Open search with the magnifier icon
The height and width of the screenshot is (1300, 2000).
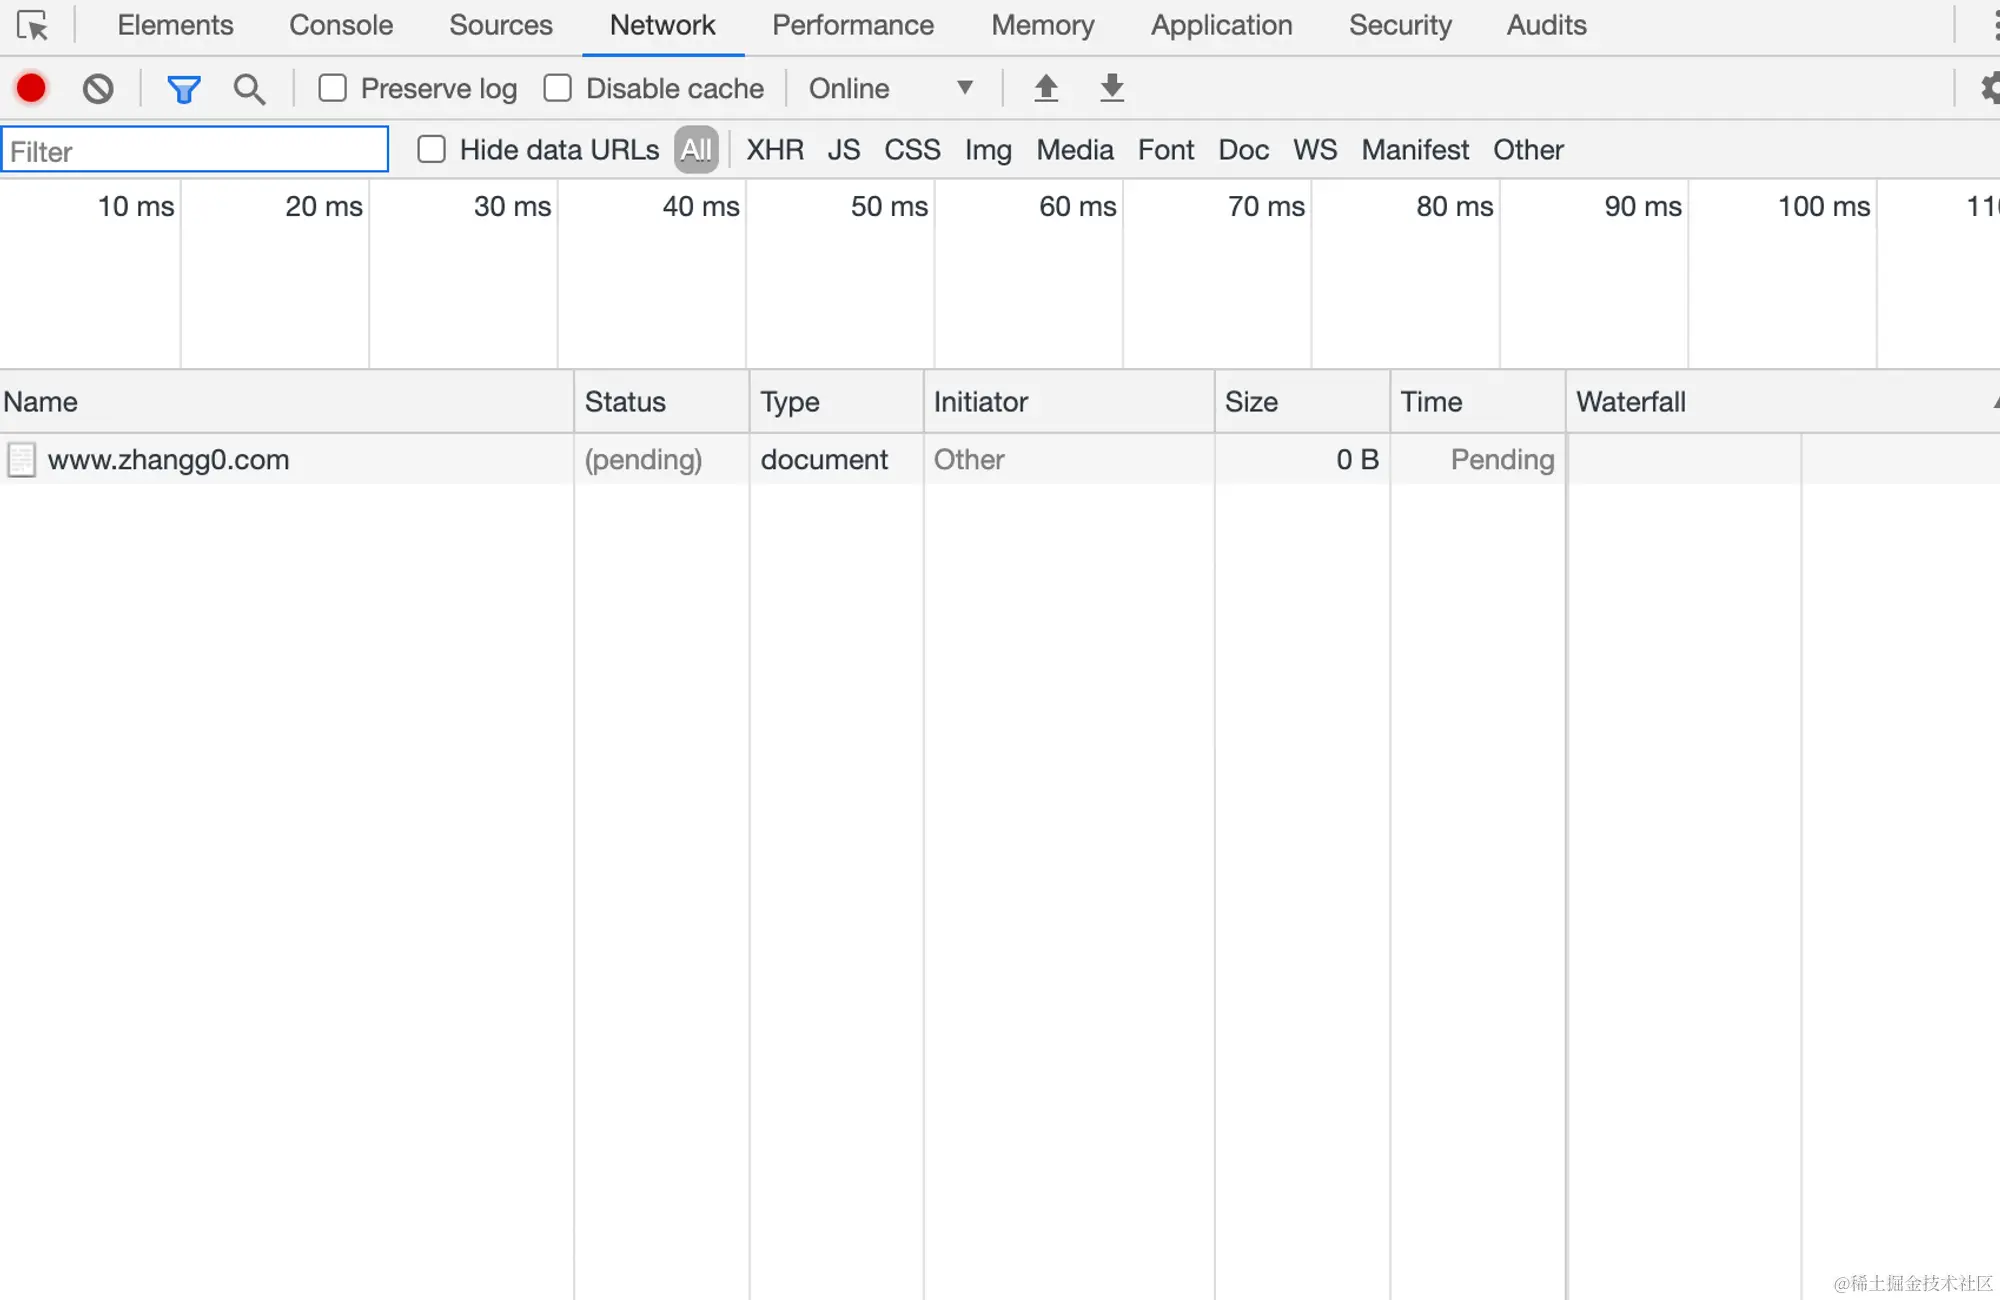pos(249,89)
